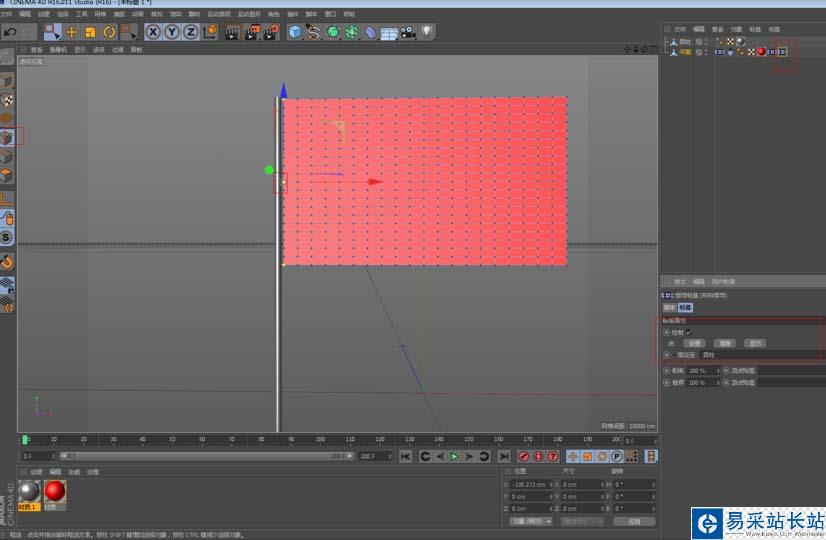Open the green generators (NURBS) icon
826x540 pixels.
tap(333, 32)
